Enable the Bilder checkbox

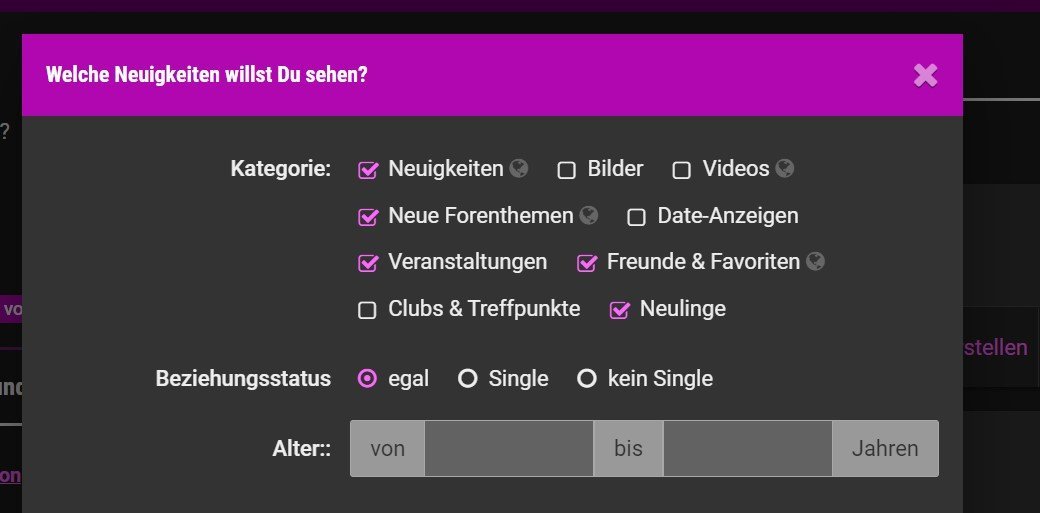pos(566,170)
